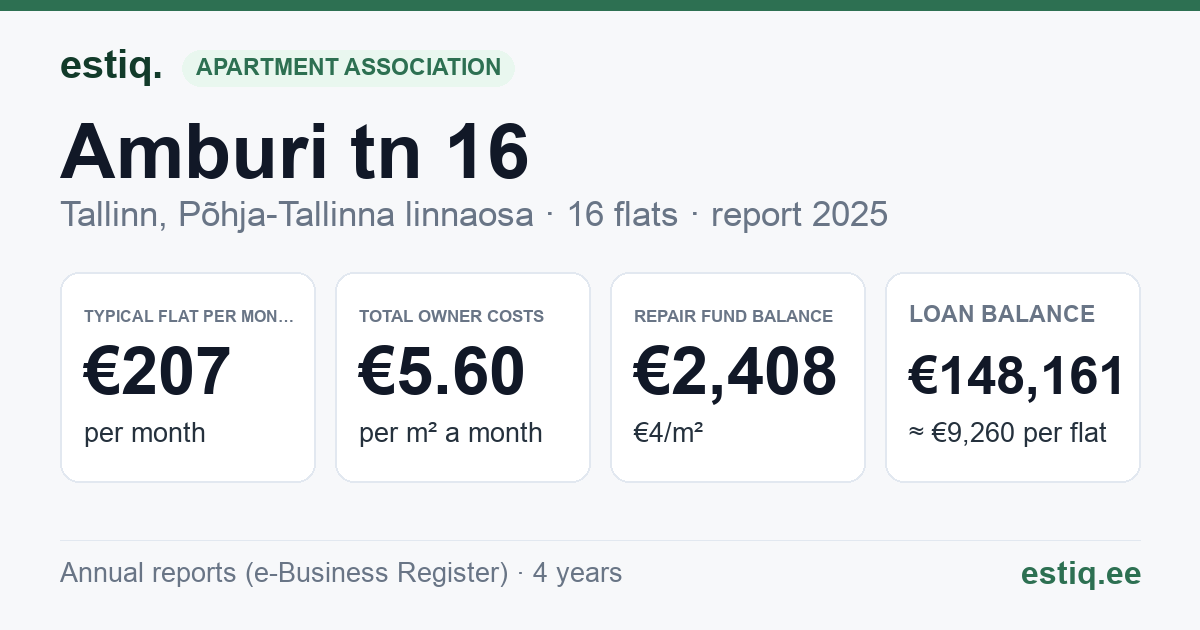The width and height of the screenshot is (1200, 630).
Task: Open the Total Owner Costs card
Action: pos(463,377)
